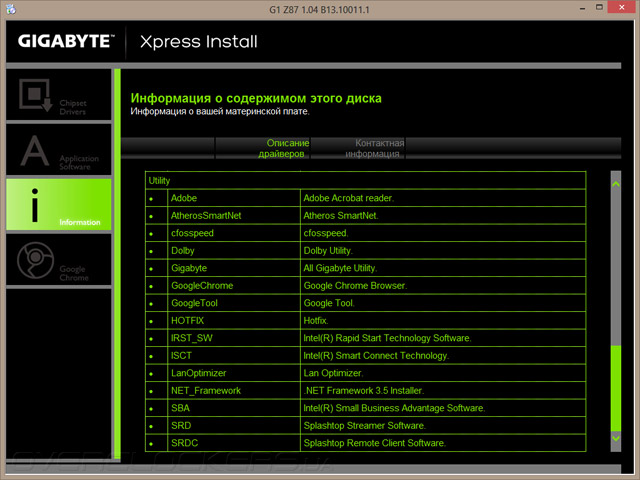This screenshot has height=480, width=640.
Task: Select the SRDC entry
Action: tap(184, 443)
